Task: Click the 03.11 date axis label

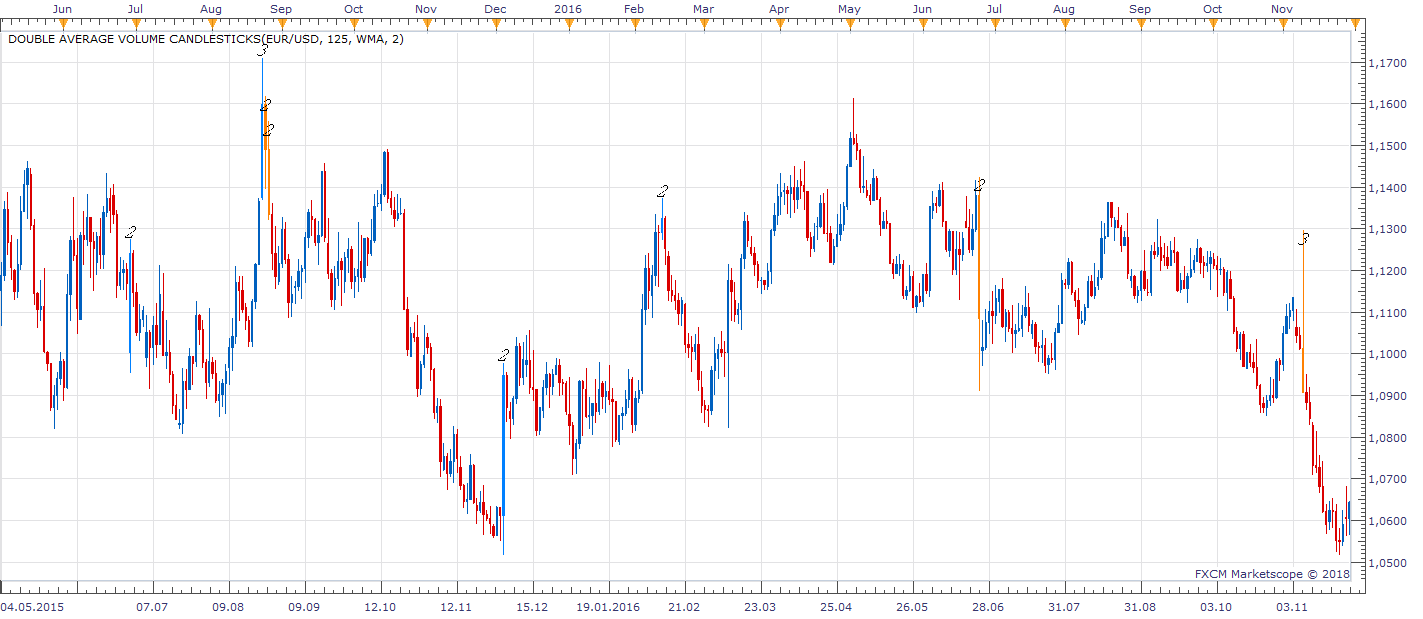Action: click(x=1292, y=607)
